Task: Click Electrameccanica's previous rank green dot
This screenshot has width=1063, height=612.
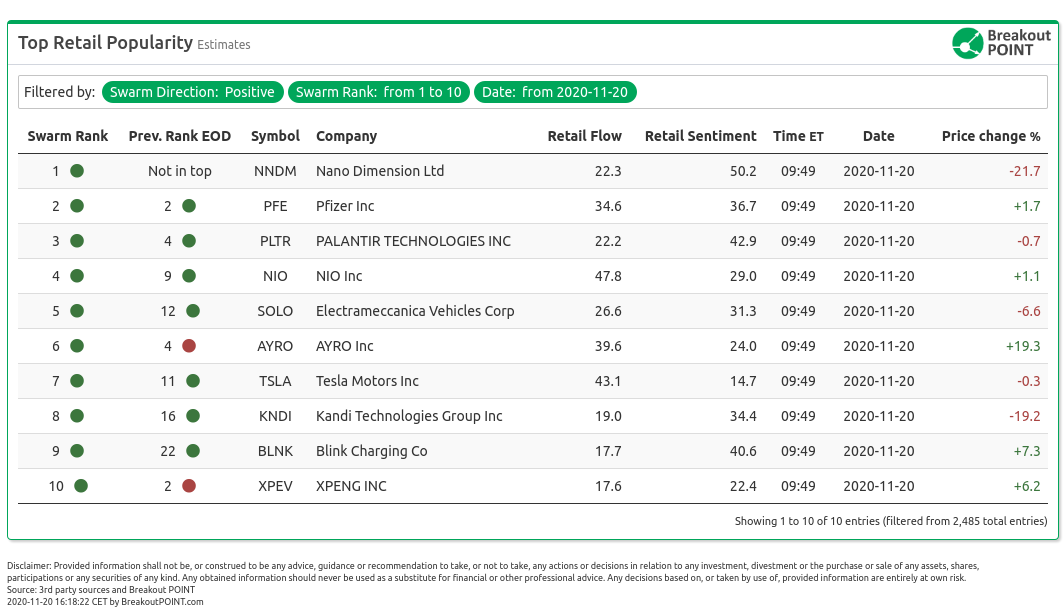Action: (x=193, y=311)
